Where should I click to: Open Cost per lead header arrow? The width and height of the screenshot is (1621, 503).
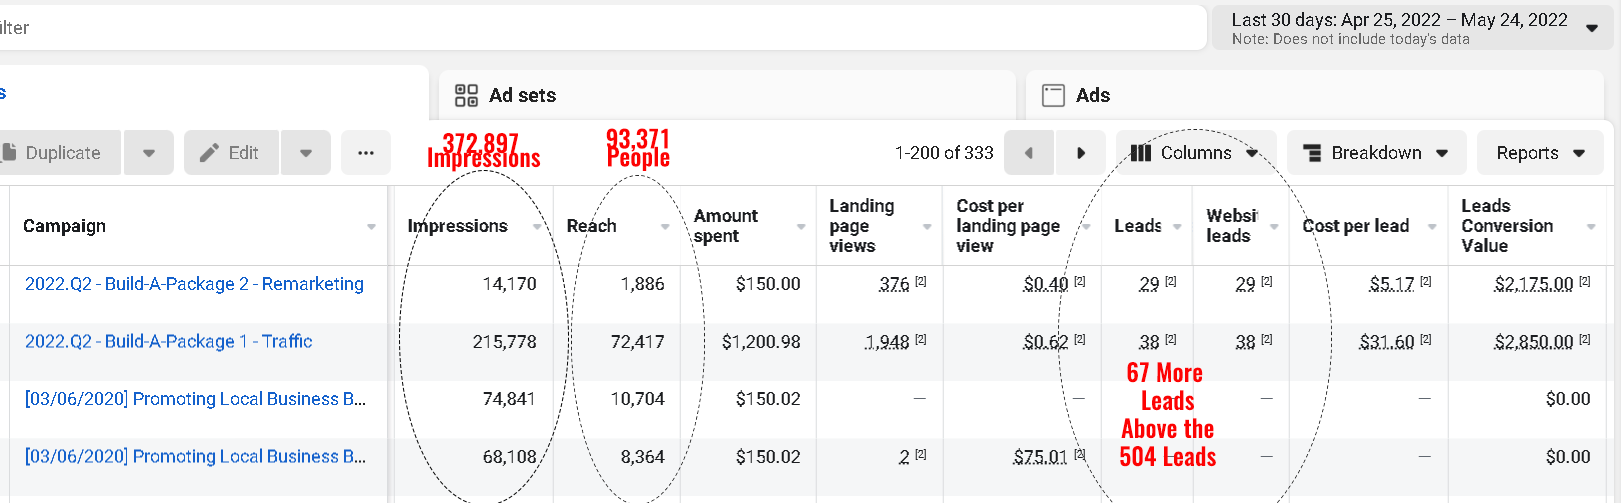[x=1432, y=227]
